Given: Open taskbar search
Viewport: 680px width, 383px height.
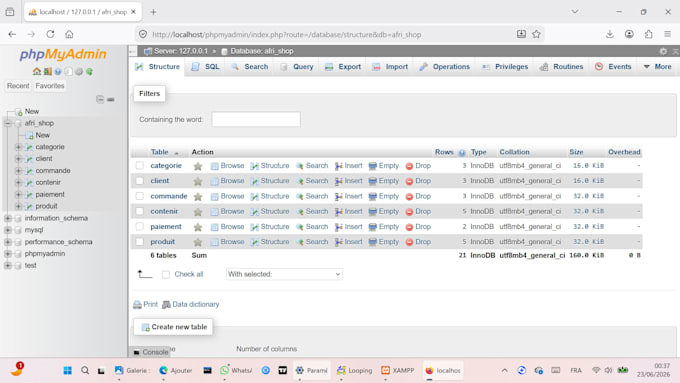Looking at the screenshot, I should tap(85, 370).
